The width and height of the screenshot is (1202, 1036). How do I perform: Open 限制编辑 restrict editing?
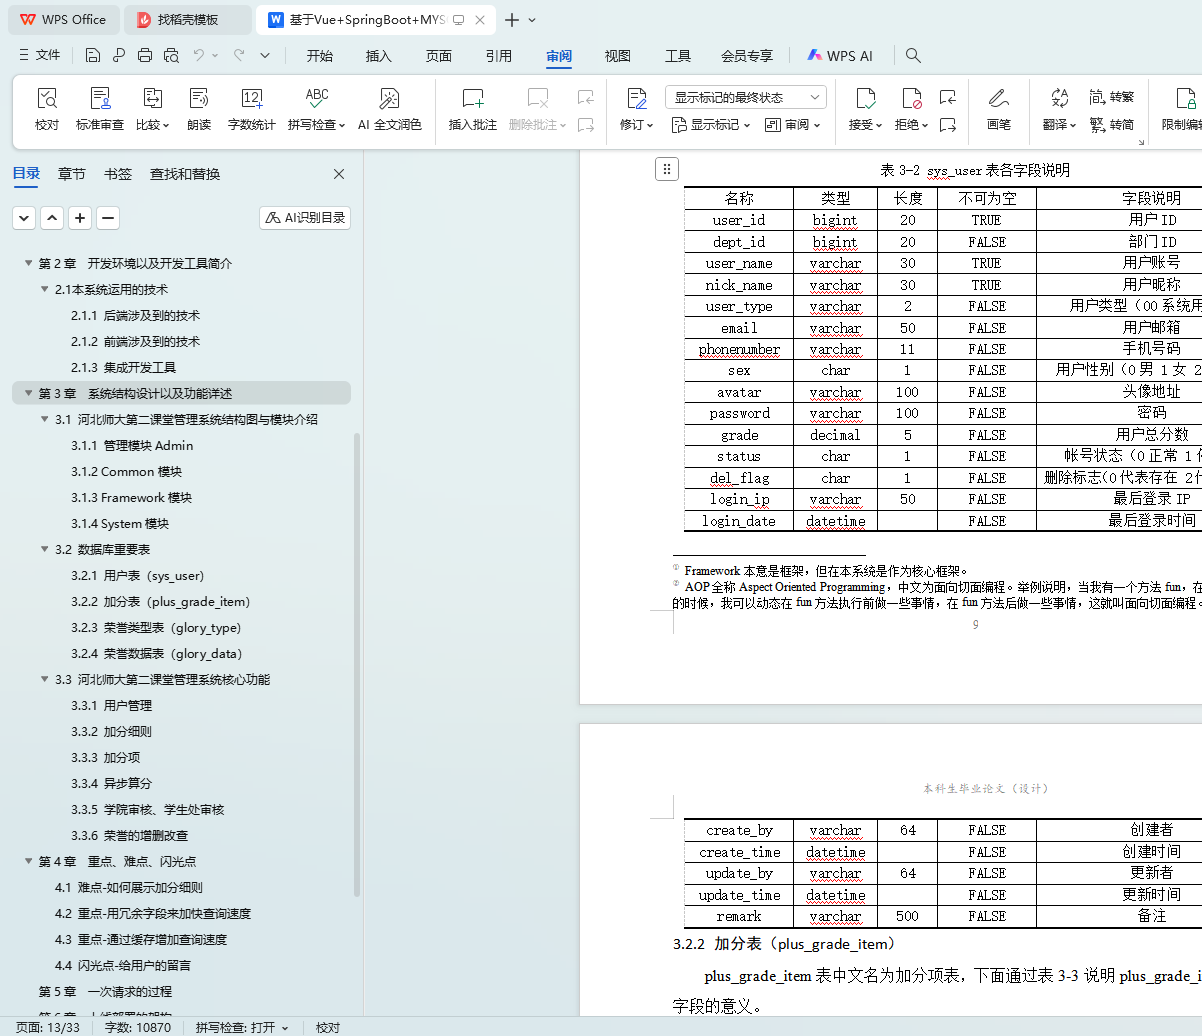(x=1181, y=109)
